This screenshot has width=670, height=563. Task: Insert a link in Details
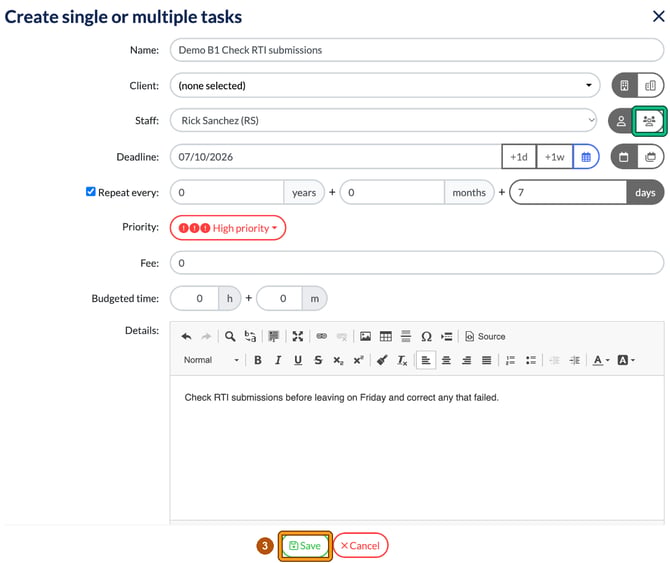[x=322, y=337]
